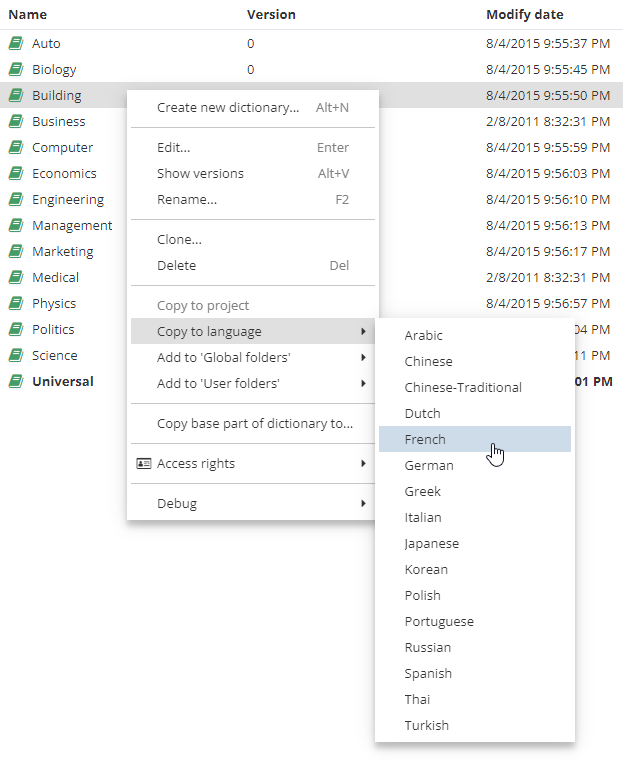
Task: Click the Biology dictionary book icon
Action: 15,70
